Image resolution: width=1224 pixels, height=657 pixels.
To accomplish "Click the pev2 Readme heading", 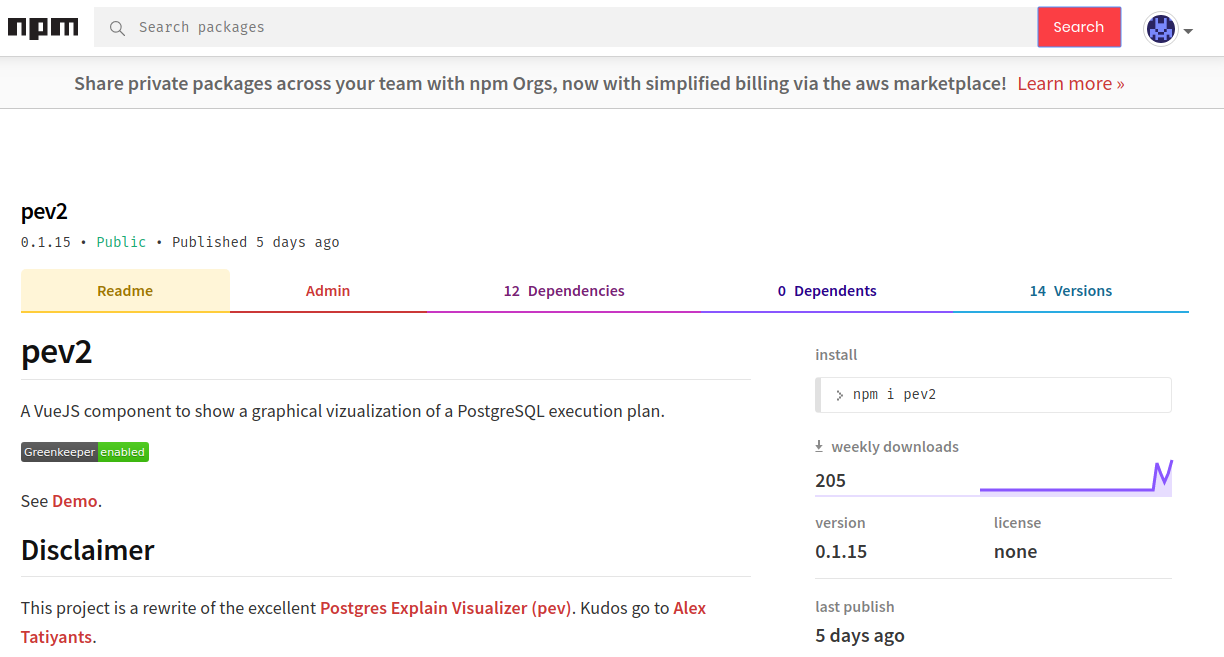I will click(x=57, y=352).
